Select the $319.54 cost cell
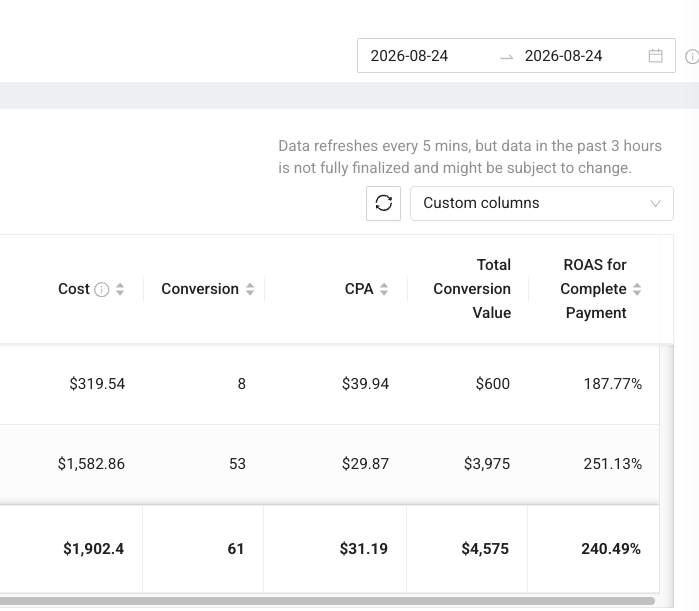This screenshot has width=699, height=611. [x=97, y=384]
